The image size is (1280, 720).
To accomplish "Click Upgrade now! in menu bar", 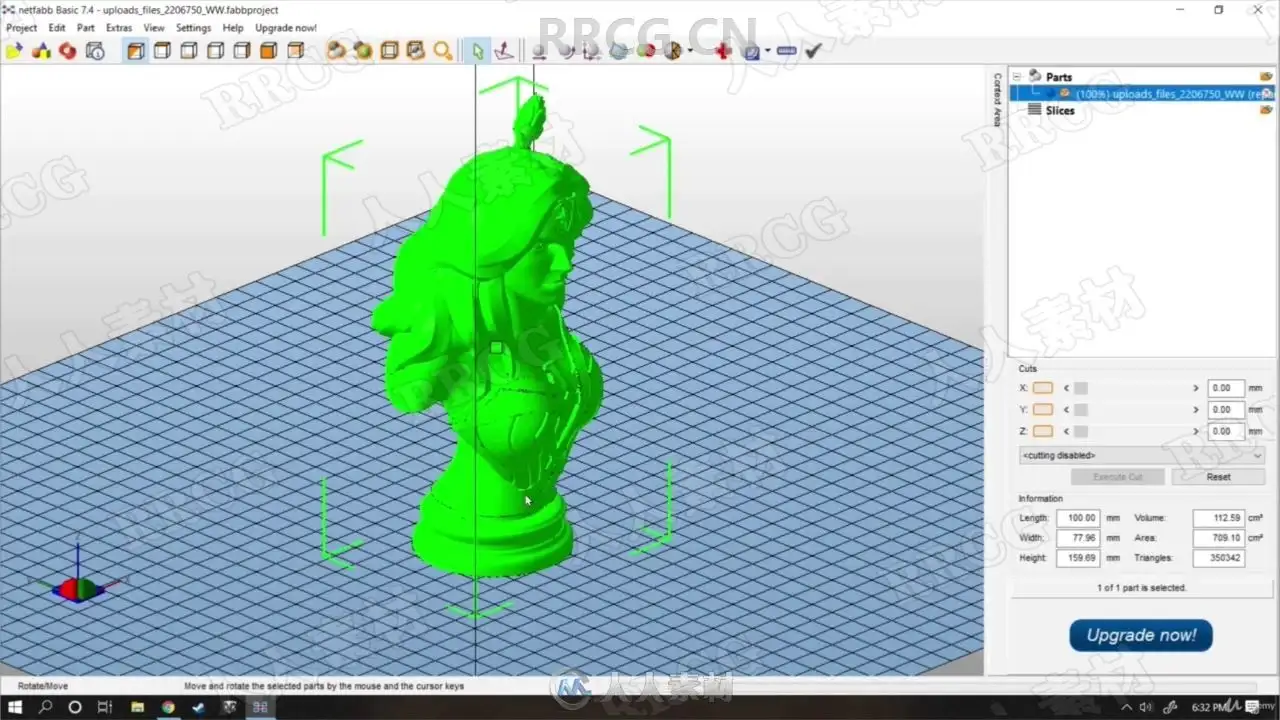I will point(286,28).
